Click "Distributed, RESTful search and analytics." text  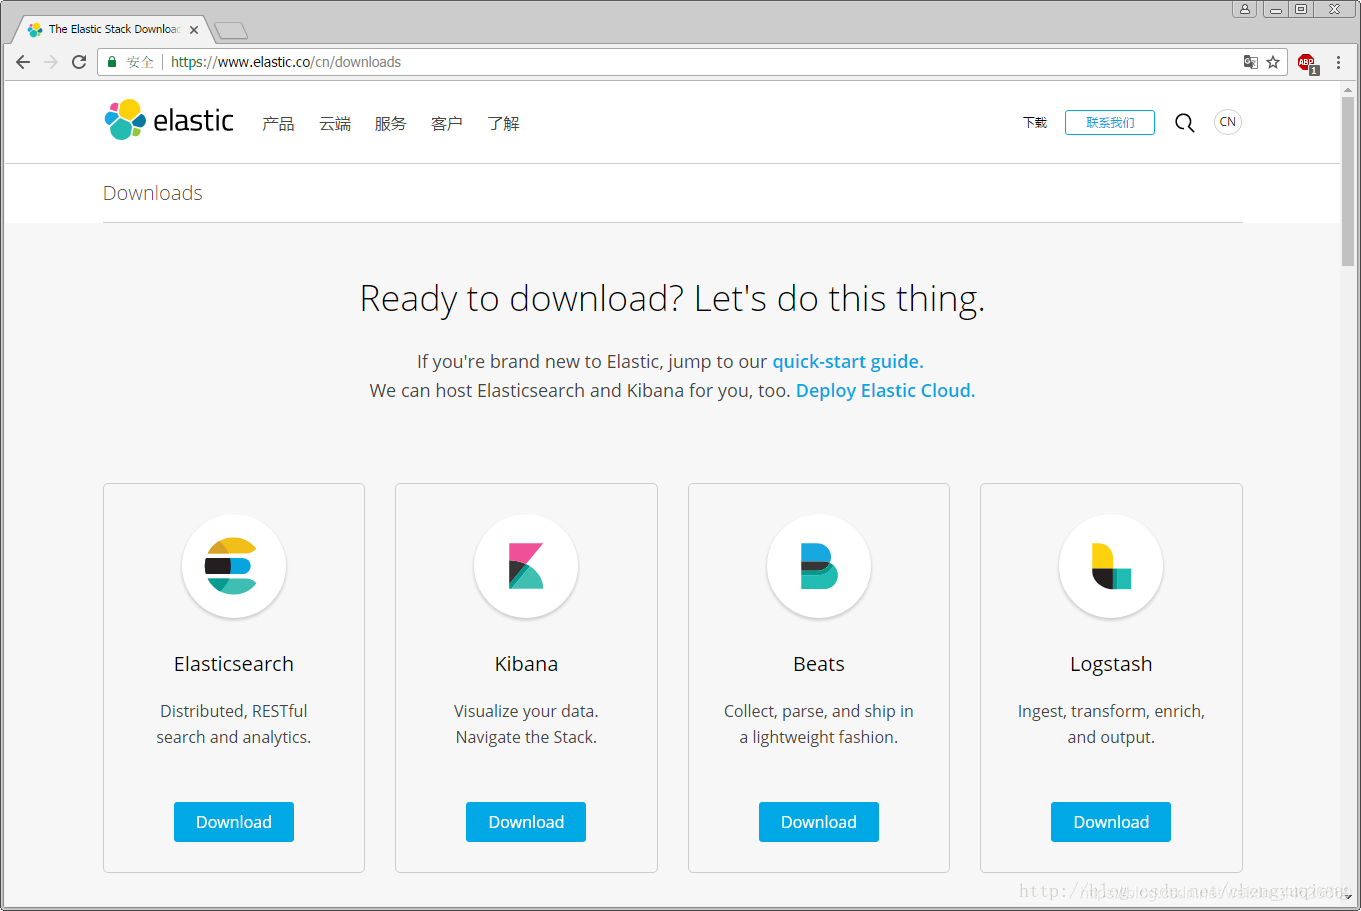(234, 724)
